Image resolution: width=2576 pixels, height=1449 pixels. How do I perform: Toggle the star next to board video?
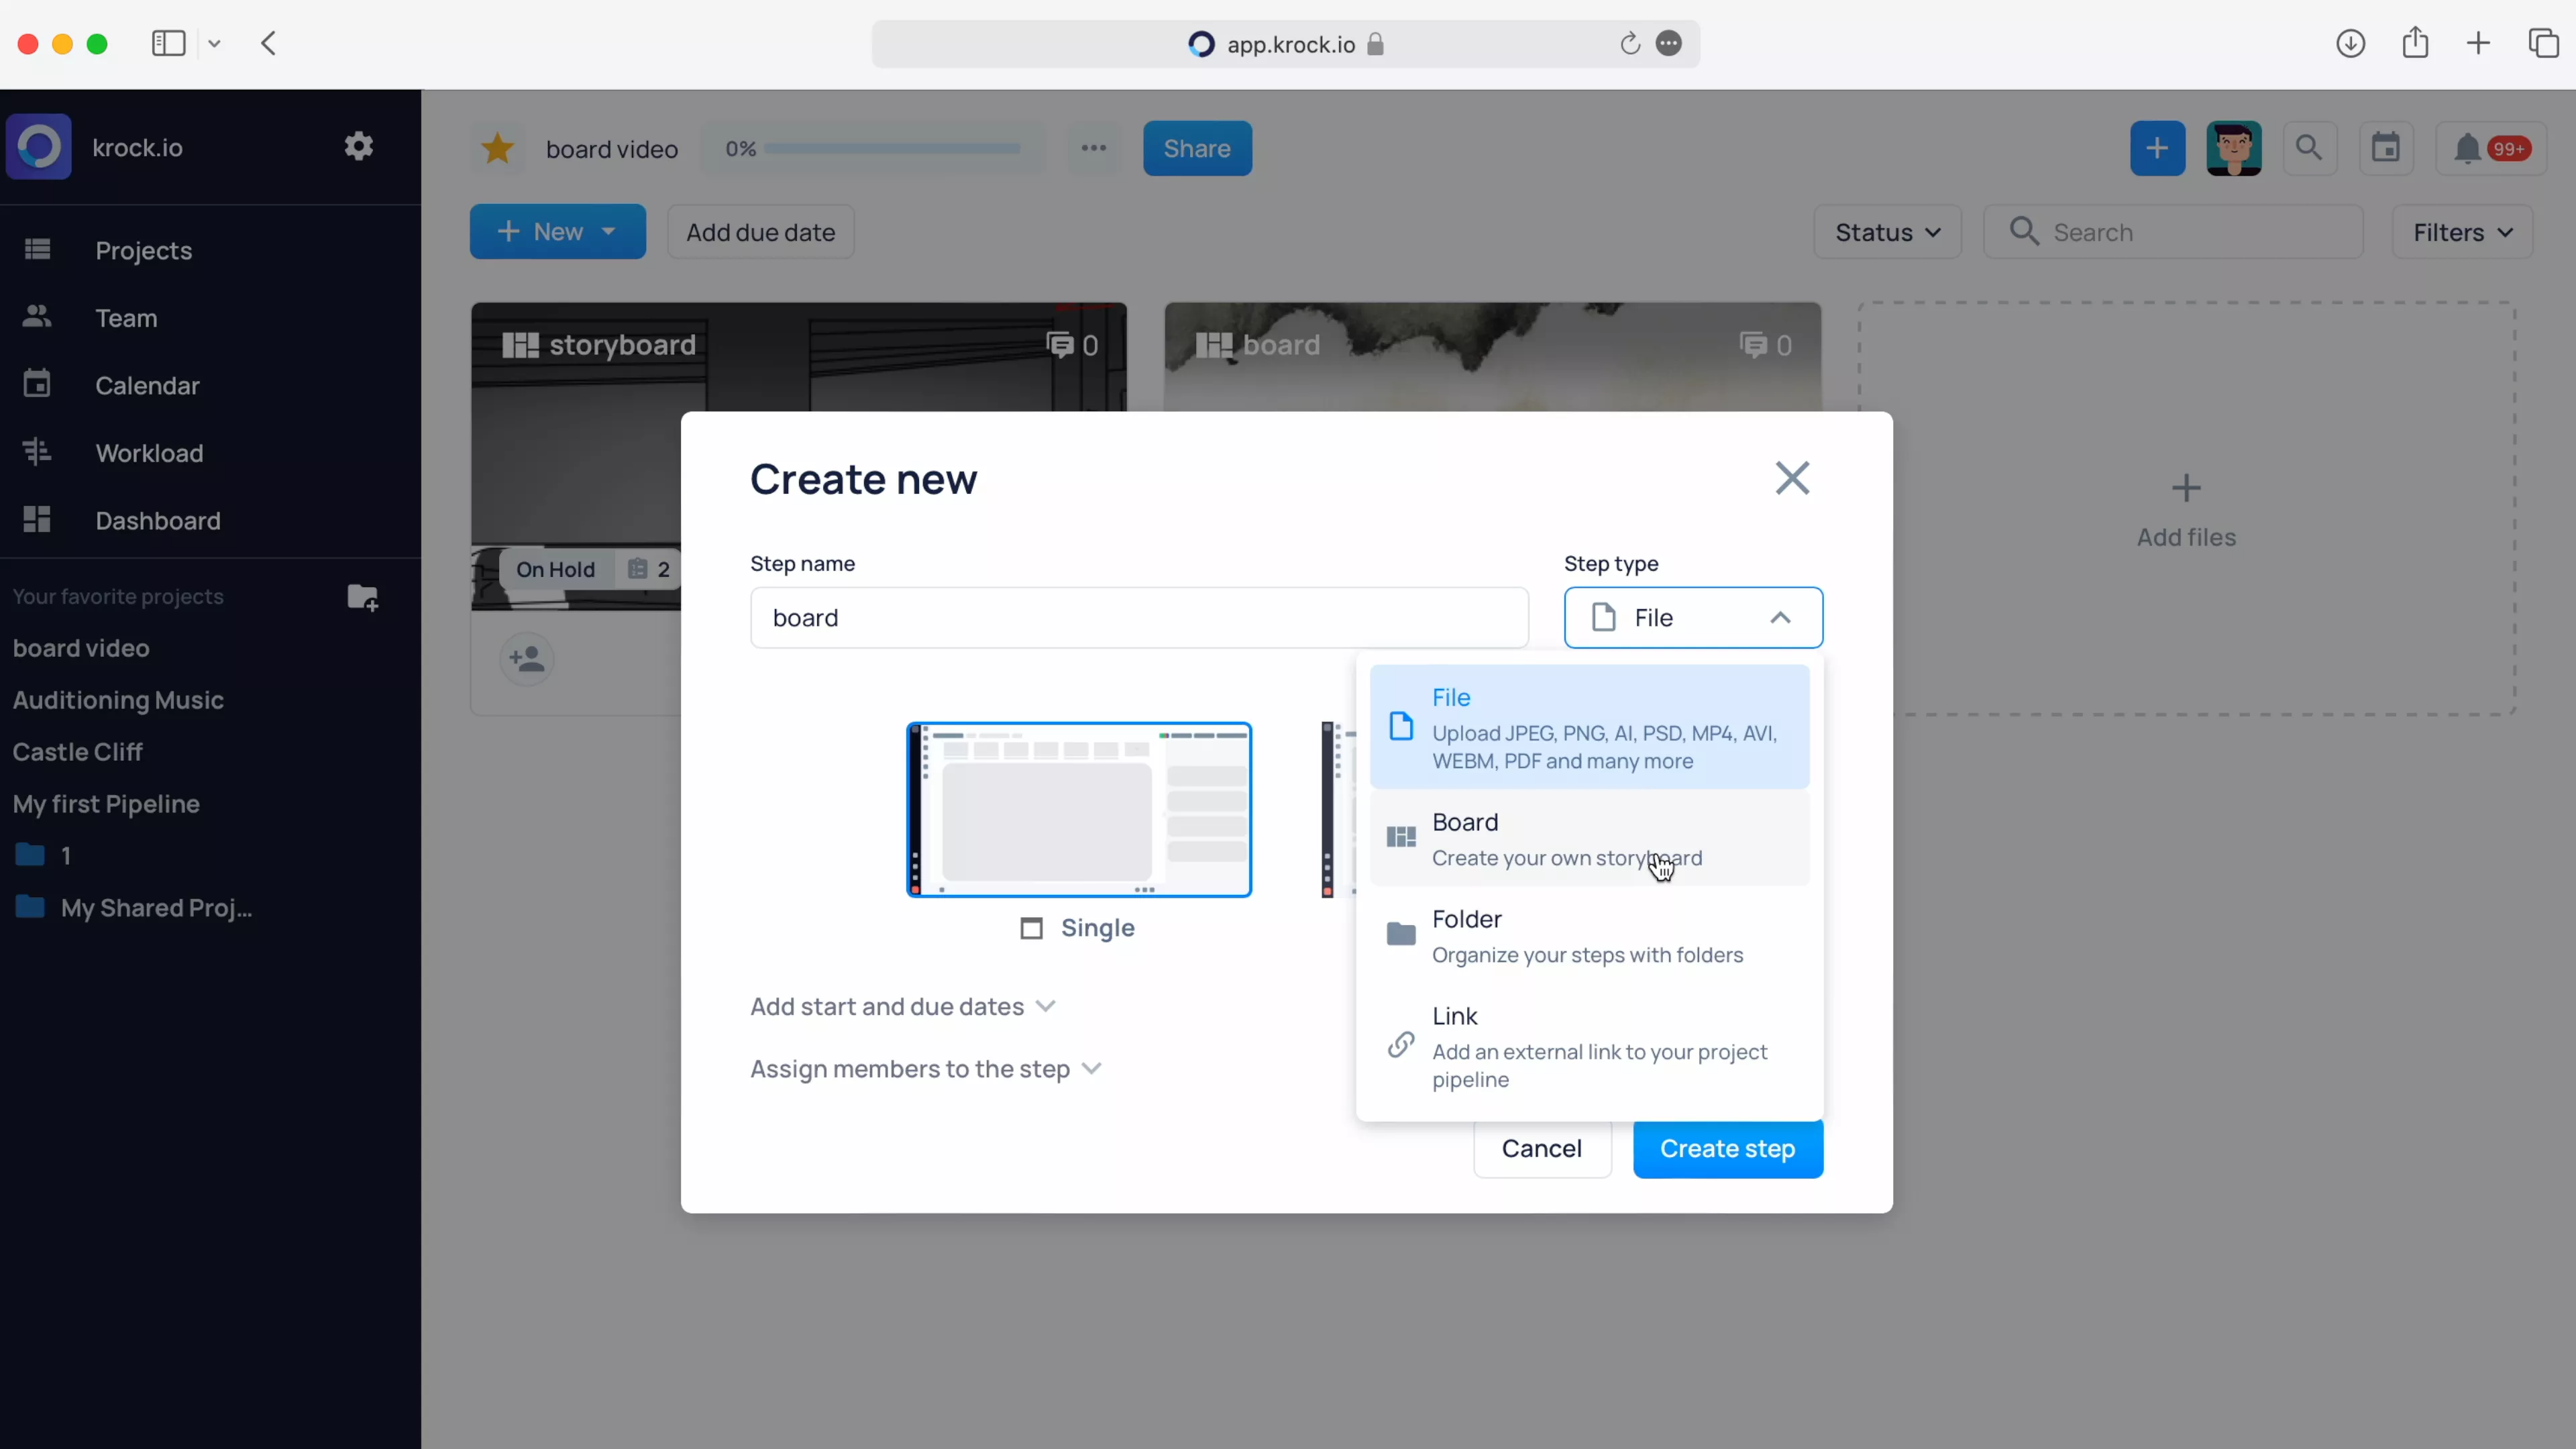(x=497, y=148)
